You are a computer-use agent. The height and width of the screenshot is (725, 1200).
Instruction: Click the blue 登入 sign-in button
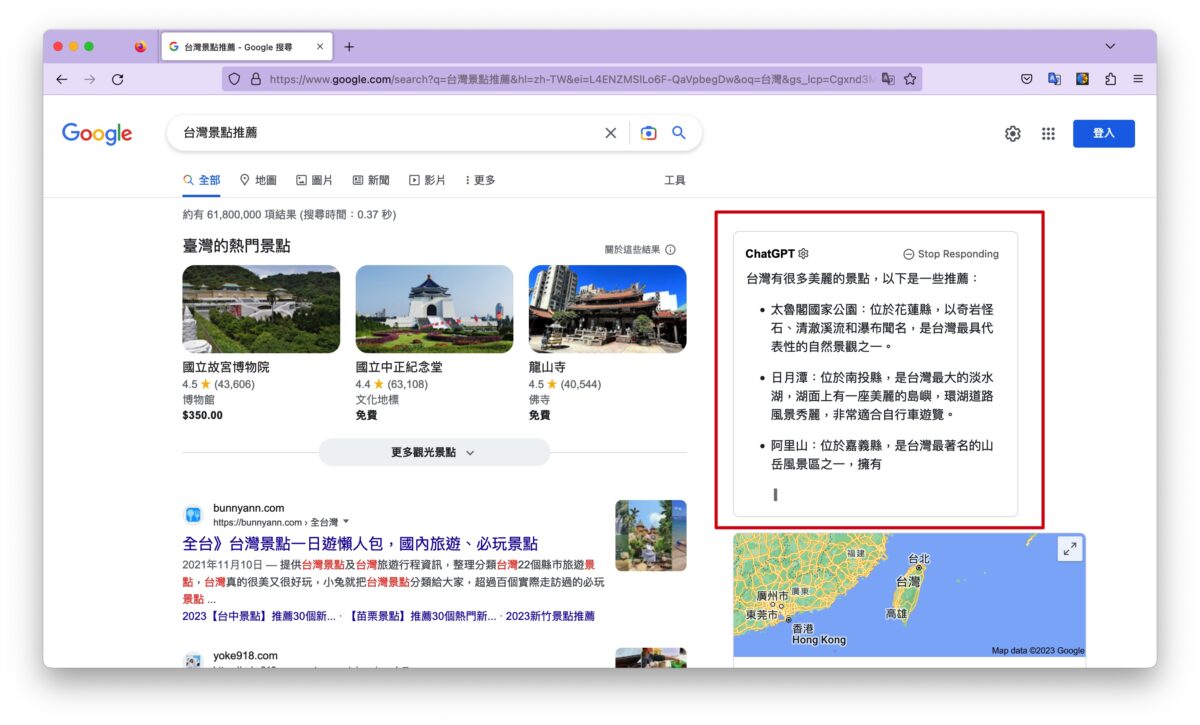coord(1103,133)
